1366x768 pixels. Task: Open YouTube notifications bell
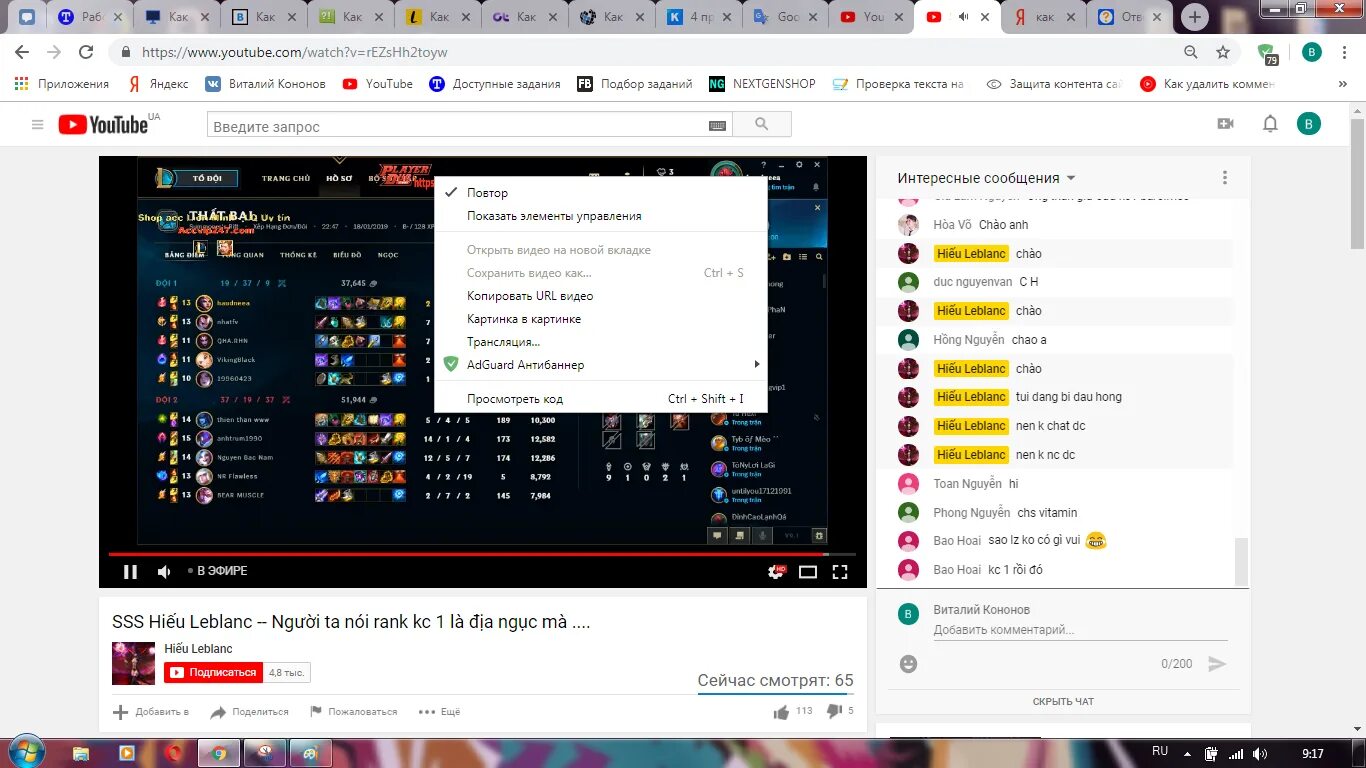click(x=1270, y=124)
